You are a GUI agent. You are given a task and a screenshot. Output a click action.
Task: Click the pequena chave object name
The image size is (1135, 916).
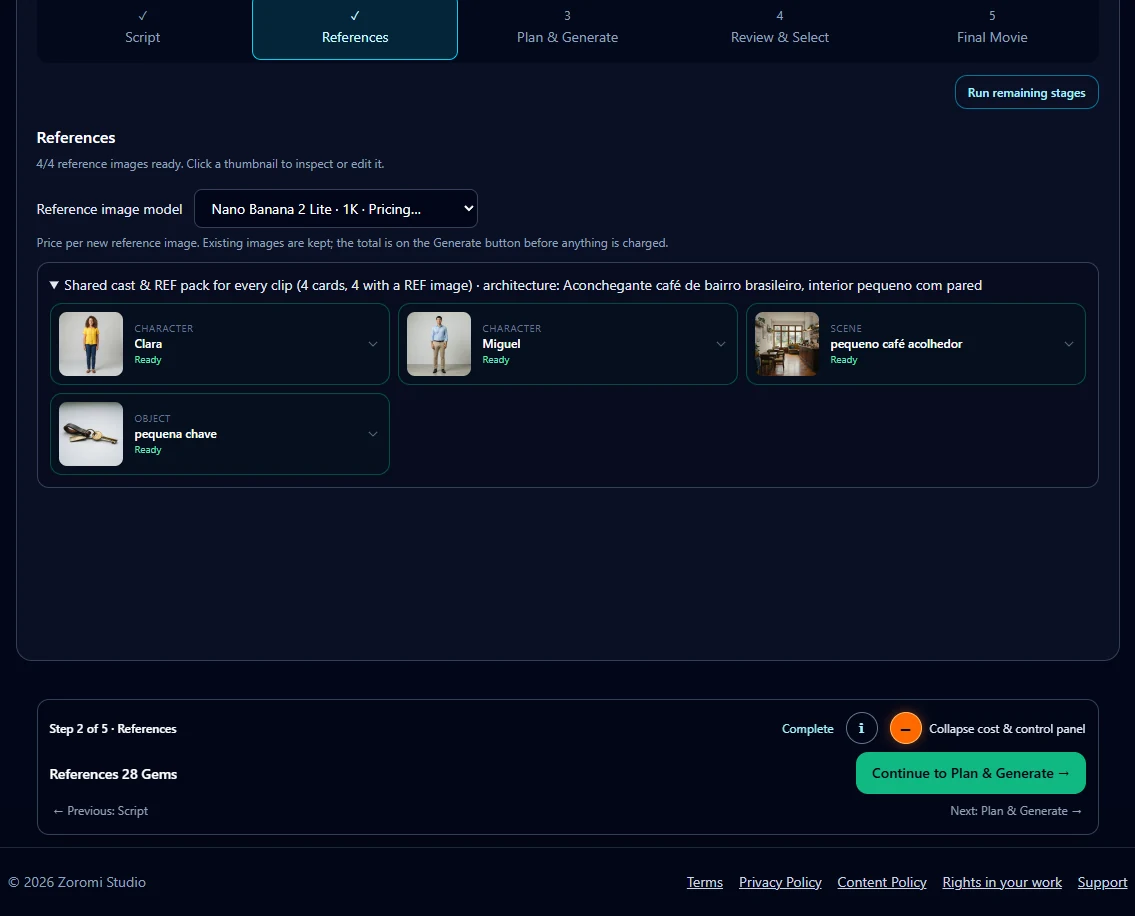(x=176, y=434)
